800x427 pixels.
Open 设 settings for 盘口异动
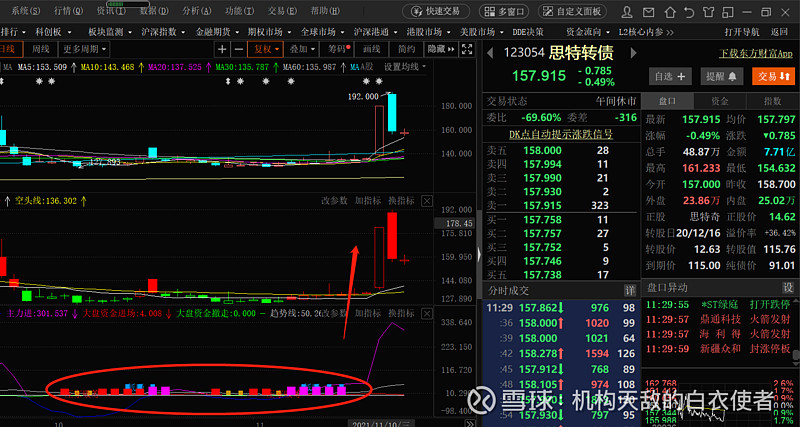pyautogui.click(x=788, y=287)
